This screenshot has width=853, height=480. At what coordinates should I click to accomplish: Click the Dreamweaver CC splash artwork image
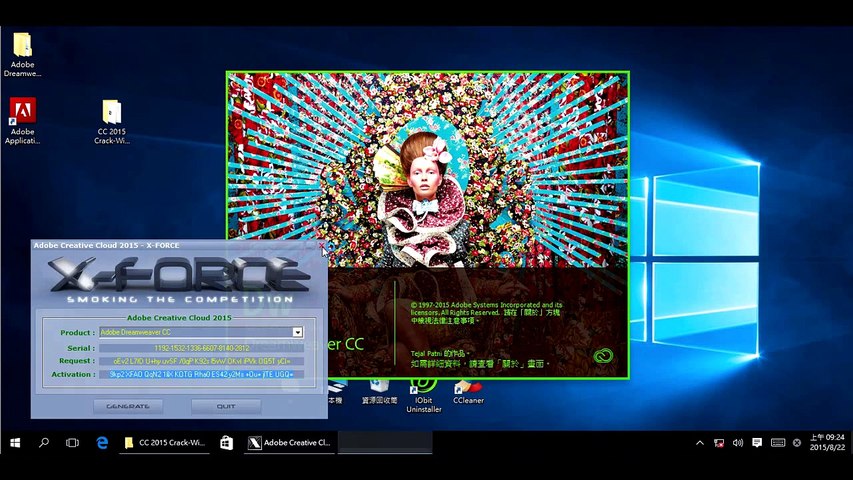[x=428, y=170]
